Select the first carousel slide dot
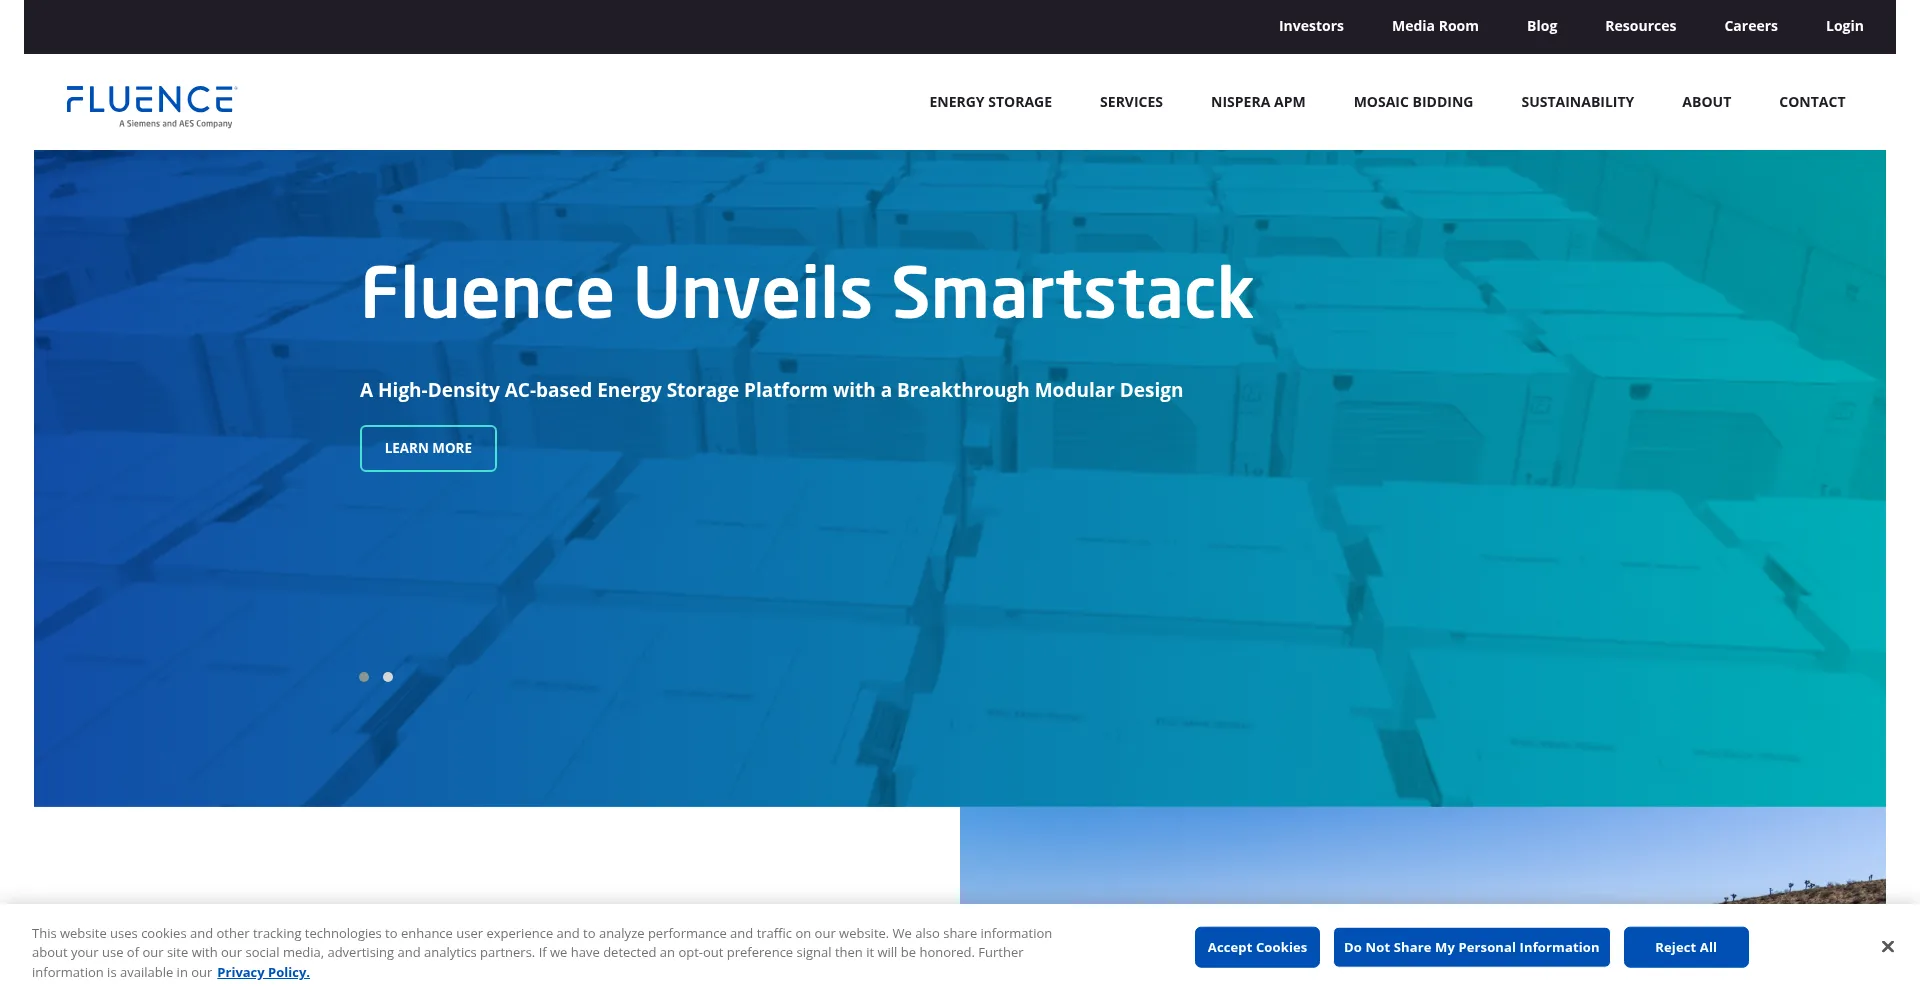Viewport: 1920px width, 993px height. (x=364, y=677)
